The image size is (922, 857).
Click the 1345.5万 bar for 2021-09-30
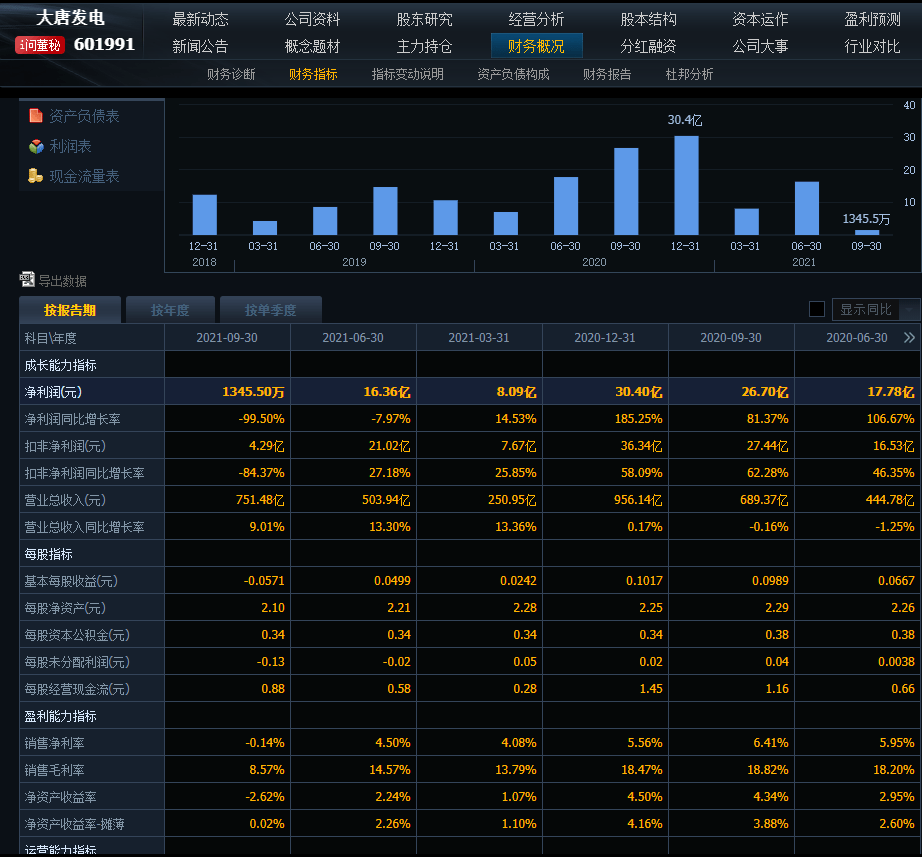(867, 232)
